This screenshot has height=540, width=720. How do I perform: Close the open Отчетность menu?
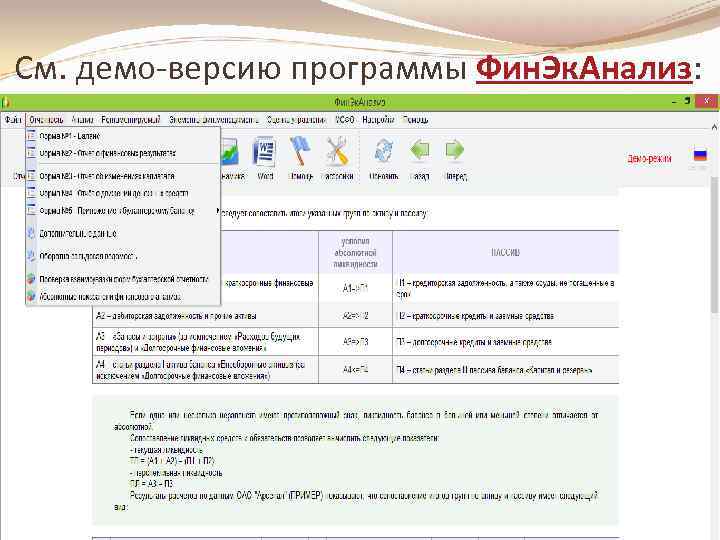(x=46, y=119)
